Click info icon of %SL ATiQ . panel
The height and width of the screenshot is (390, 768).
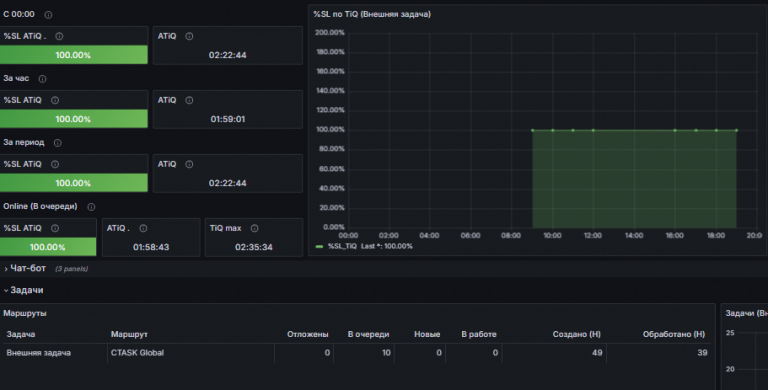[59, 36]
